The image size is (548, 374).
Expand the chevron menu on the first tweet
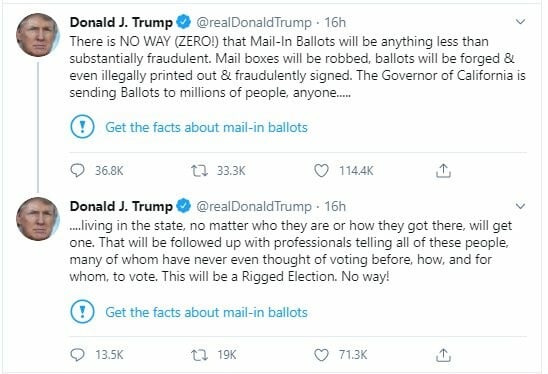pos(520,22)
